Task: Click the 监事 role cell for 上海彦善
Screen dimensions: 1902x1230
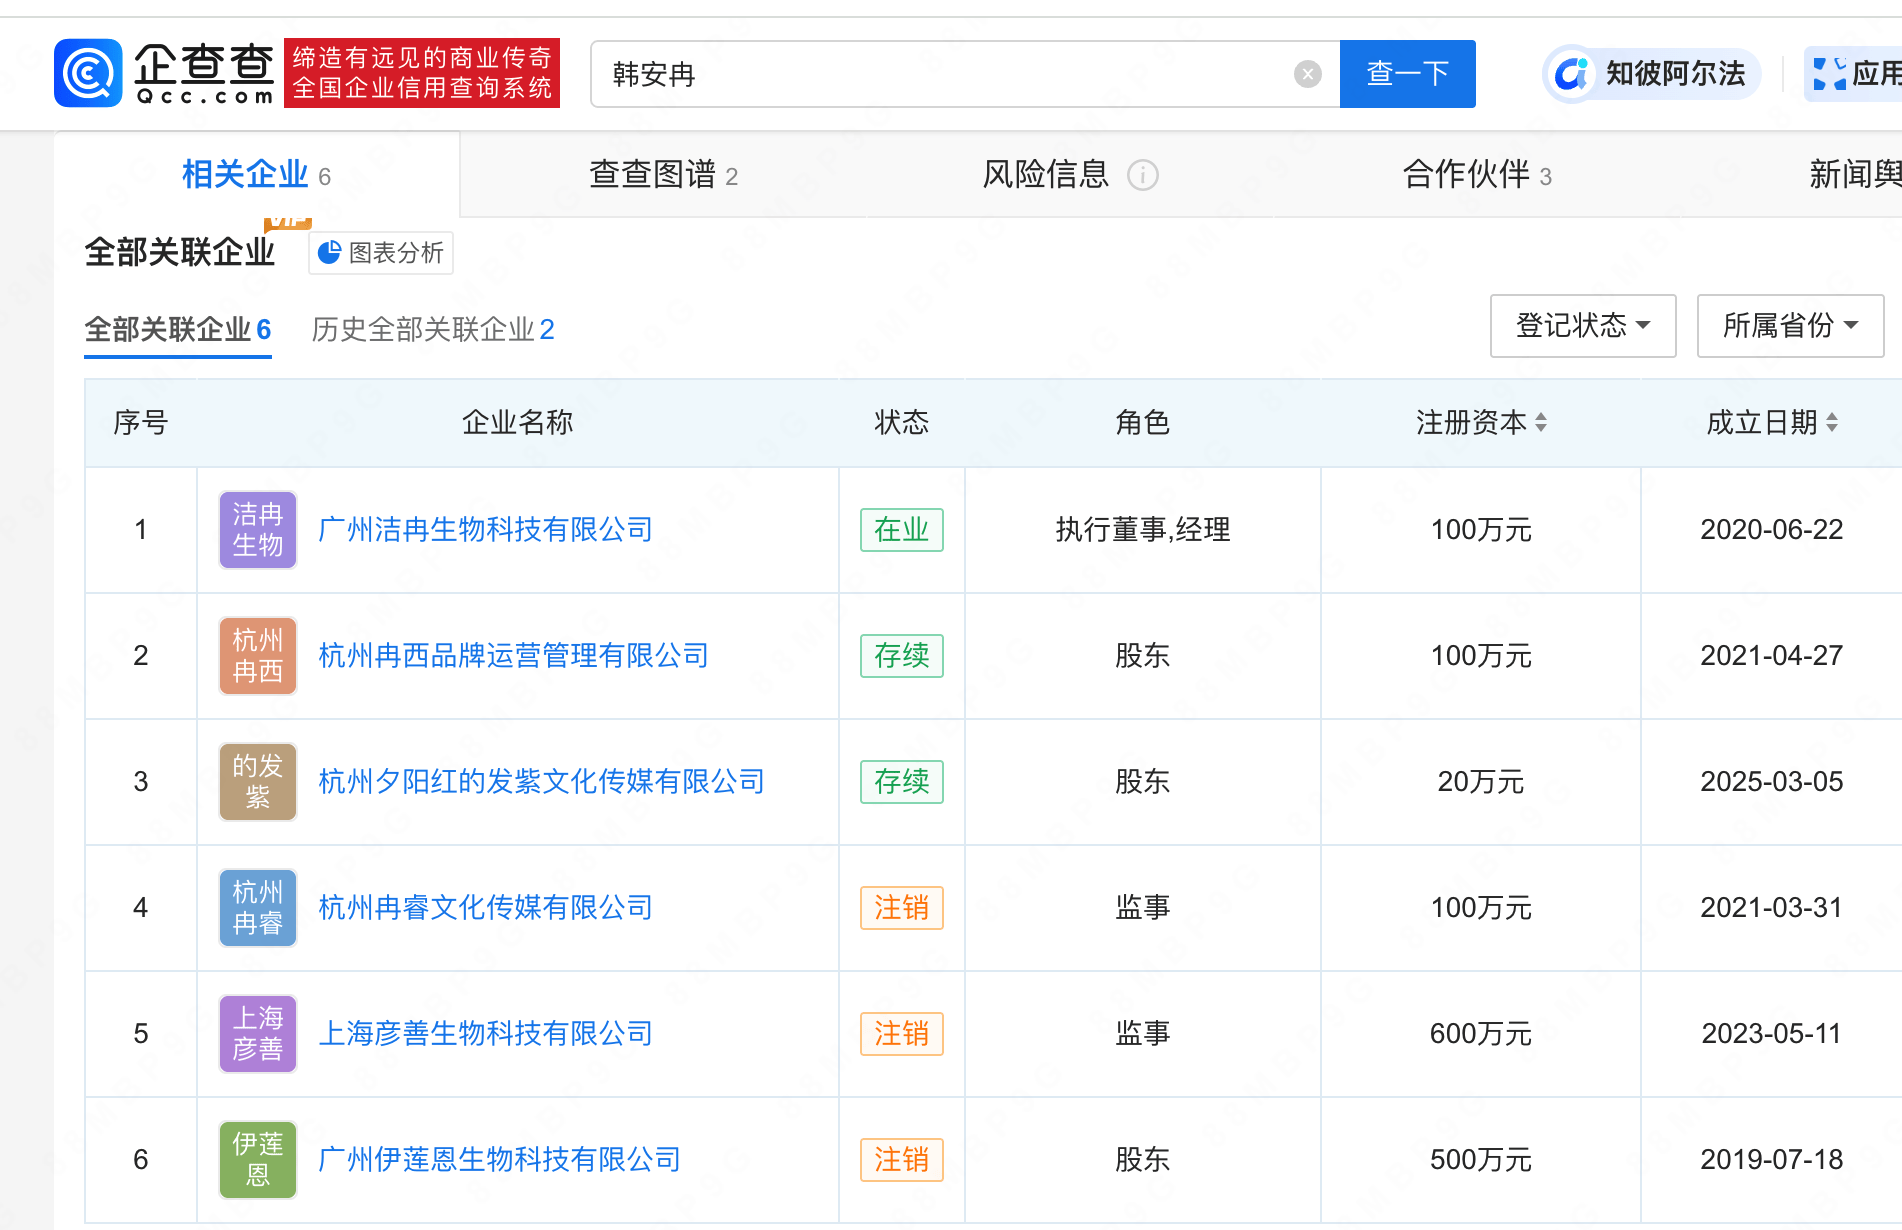Action: tap(1143, 1034)
